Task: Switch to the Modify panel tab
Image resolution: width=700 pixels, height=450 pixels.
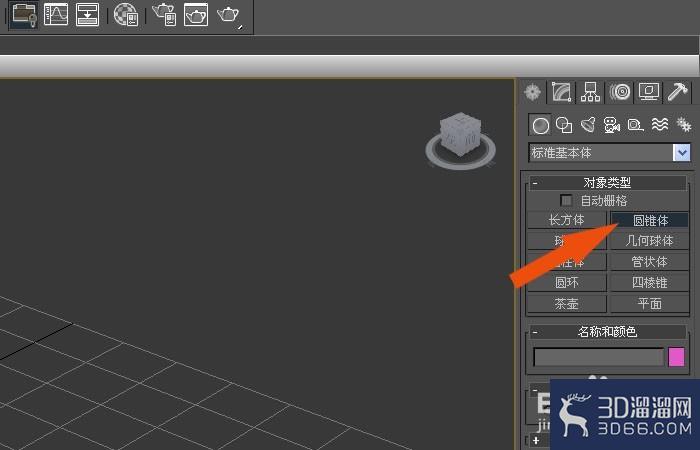Action: tap(562, 92)
